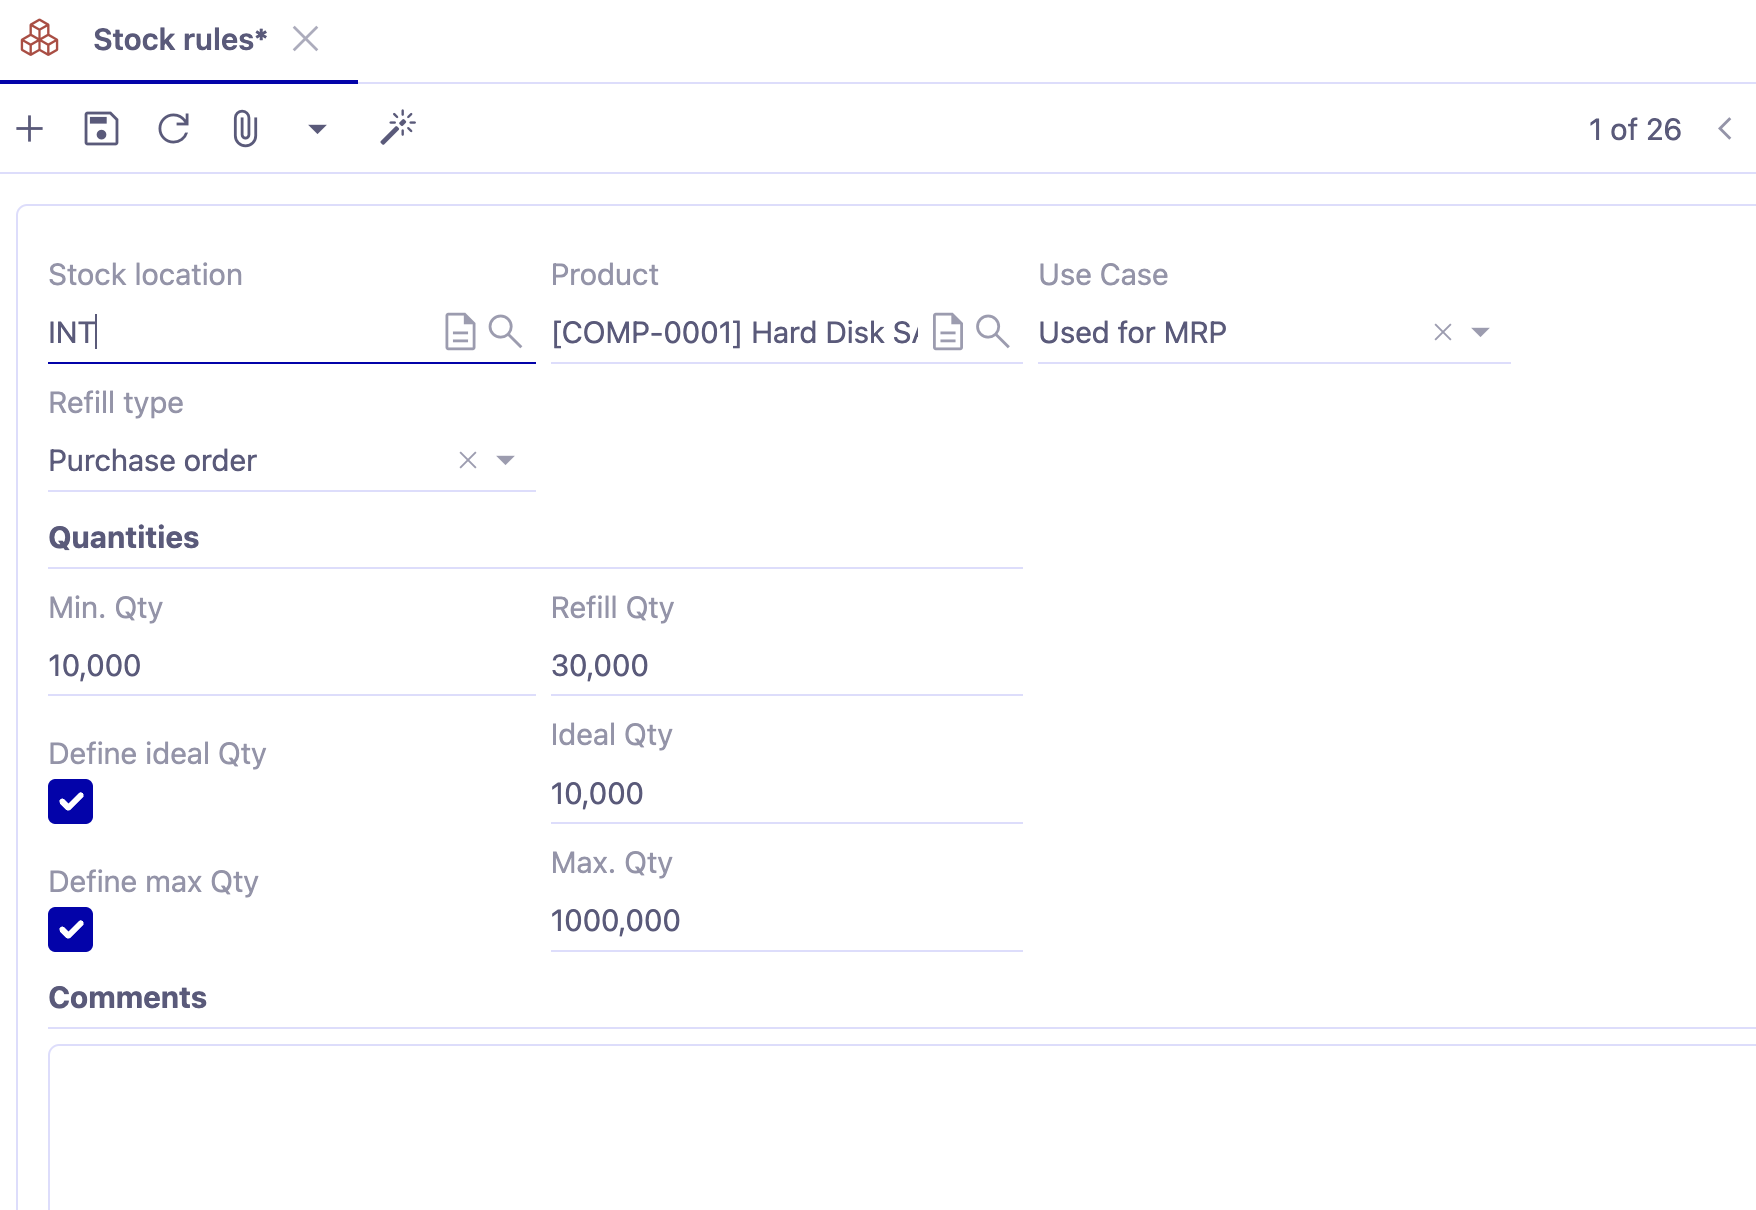The image size is (1756, 1210).
Task: Open the Use Case dropdown
Action: 1479,332
